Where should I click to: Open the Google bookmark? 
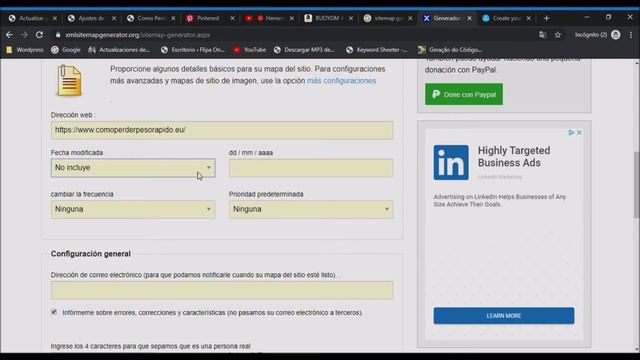(66, 50)
